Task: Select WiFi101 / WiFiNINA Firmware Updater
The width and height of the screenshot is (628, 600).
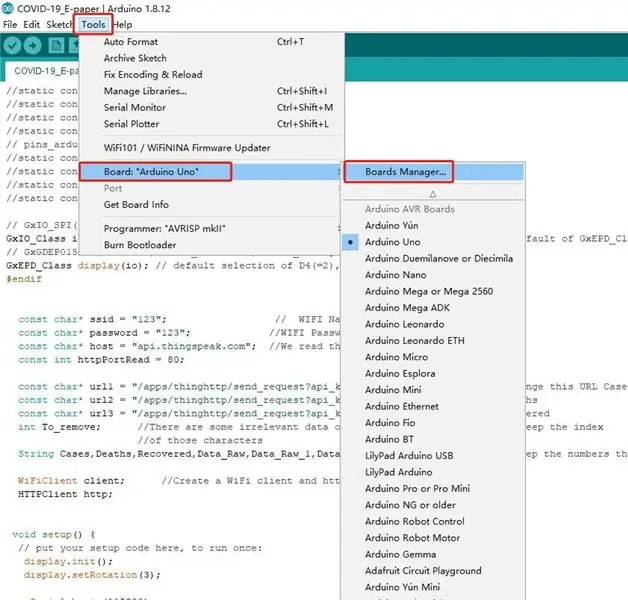Action: tap(211, 148)
